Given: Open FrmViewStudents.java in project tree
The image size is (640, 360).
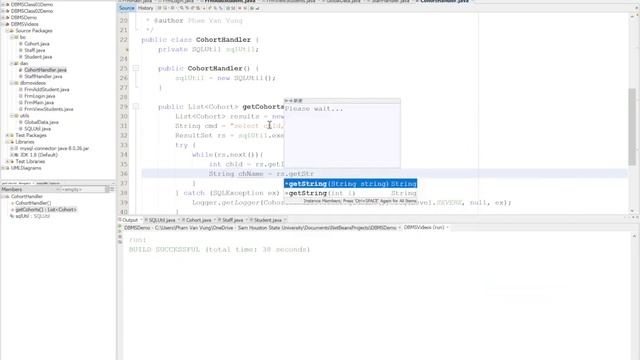Looking at the screenshot, I should (x=49, y=109).
